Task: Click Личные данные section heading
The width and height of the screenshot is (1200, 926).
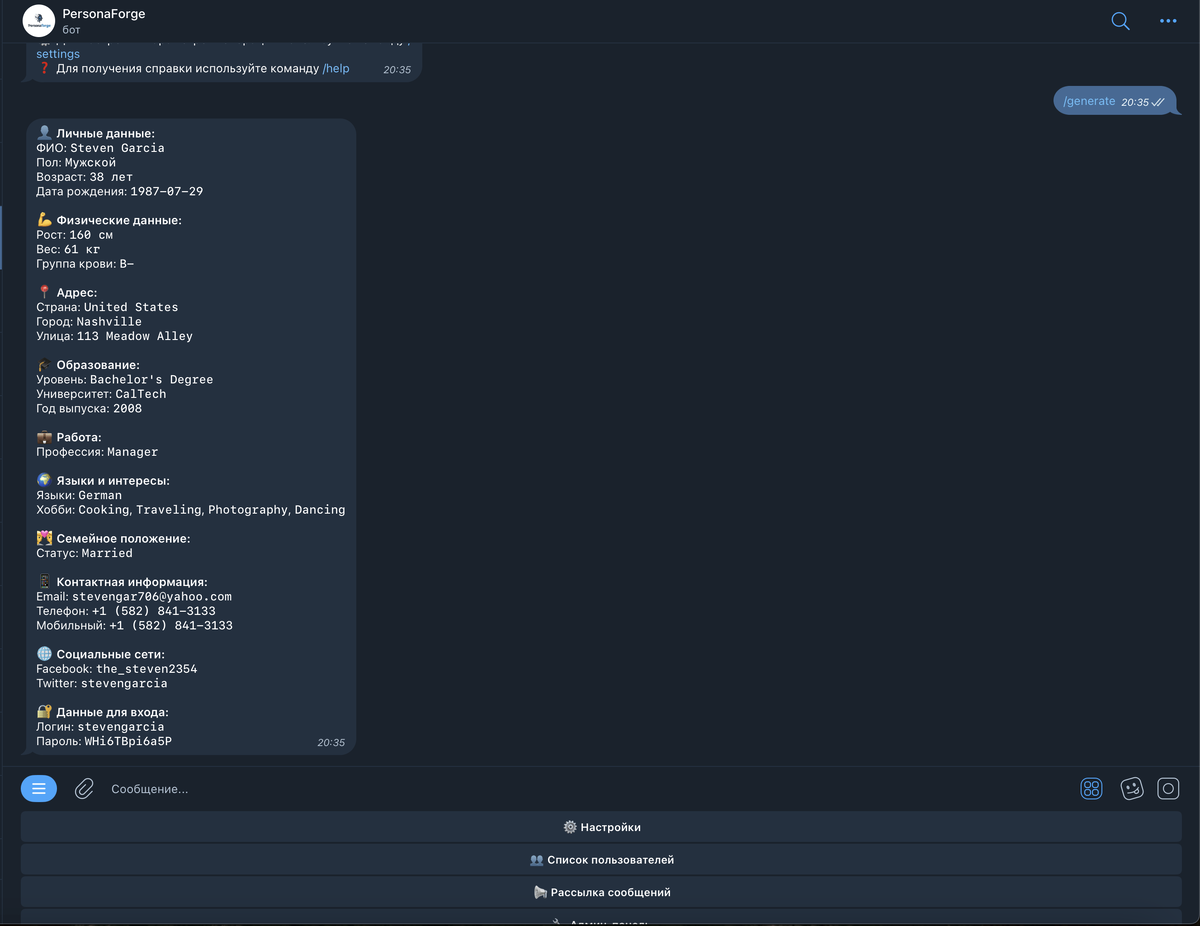Action: [x=105, y=133]
